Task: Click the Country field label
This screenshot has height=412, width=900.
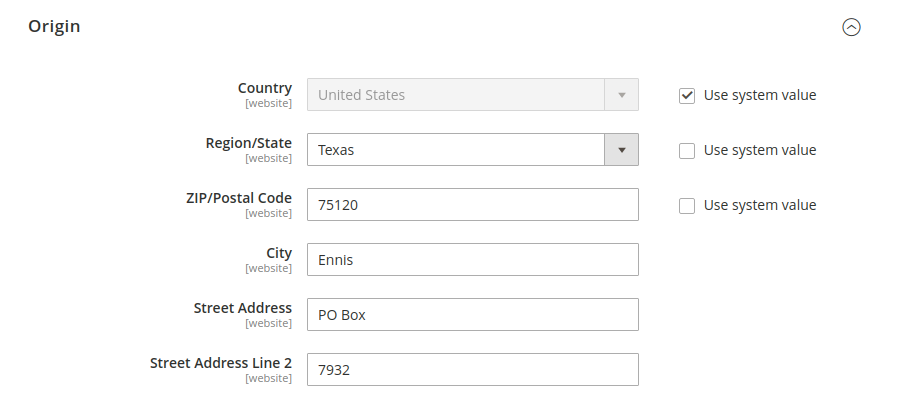Action: click(x=265, y=88)
